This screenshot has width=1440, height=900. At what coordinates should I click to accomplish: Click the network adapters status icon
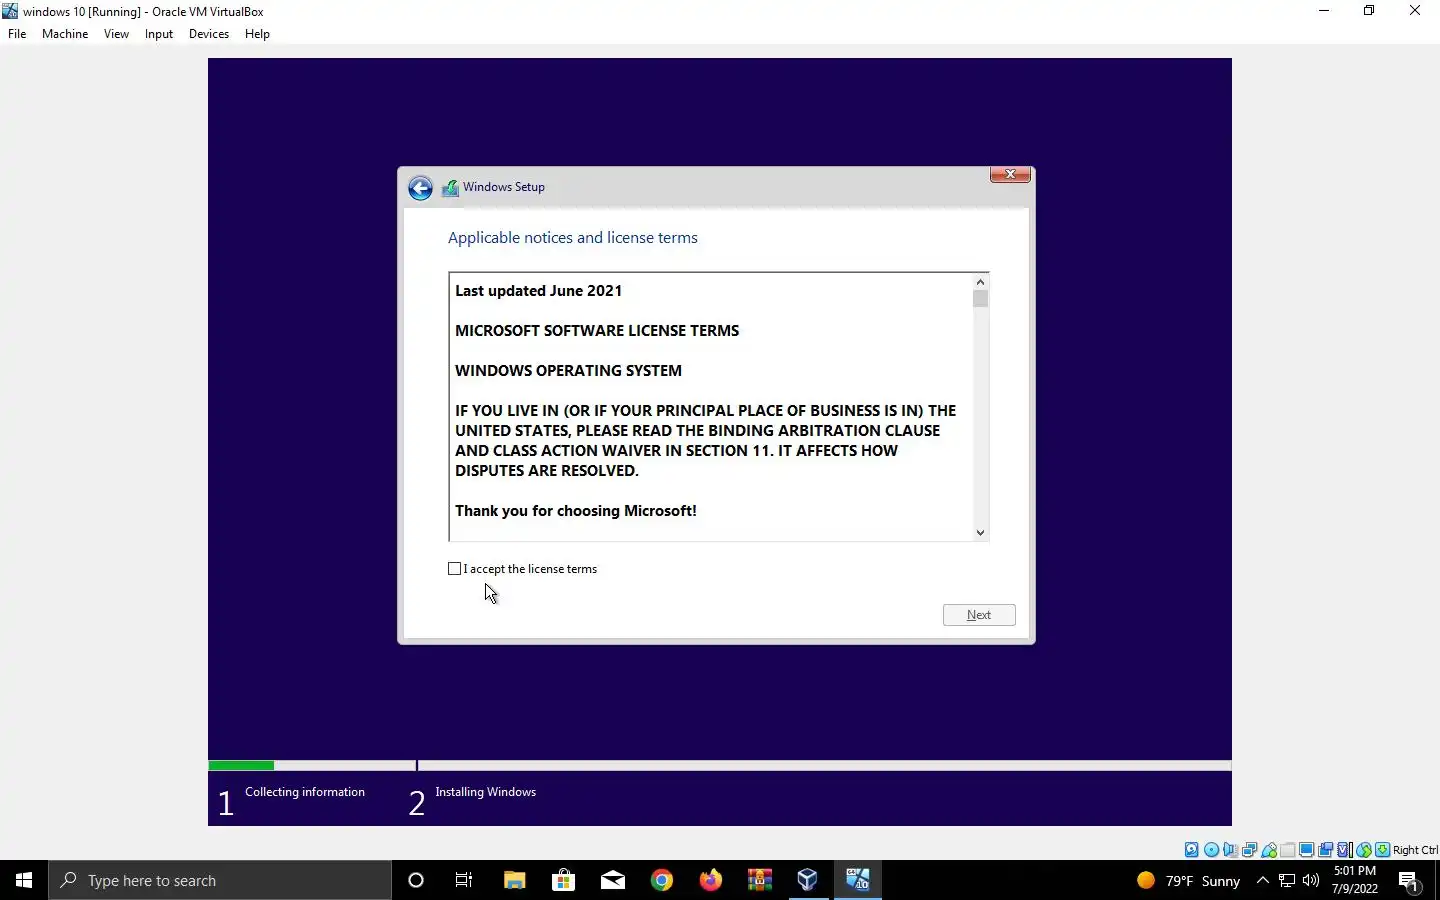click(1249, 850)
